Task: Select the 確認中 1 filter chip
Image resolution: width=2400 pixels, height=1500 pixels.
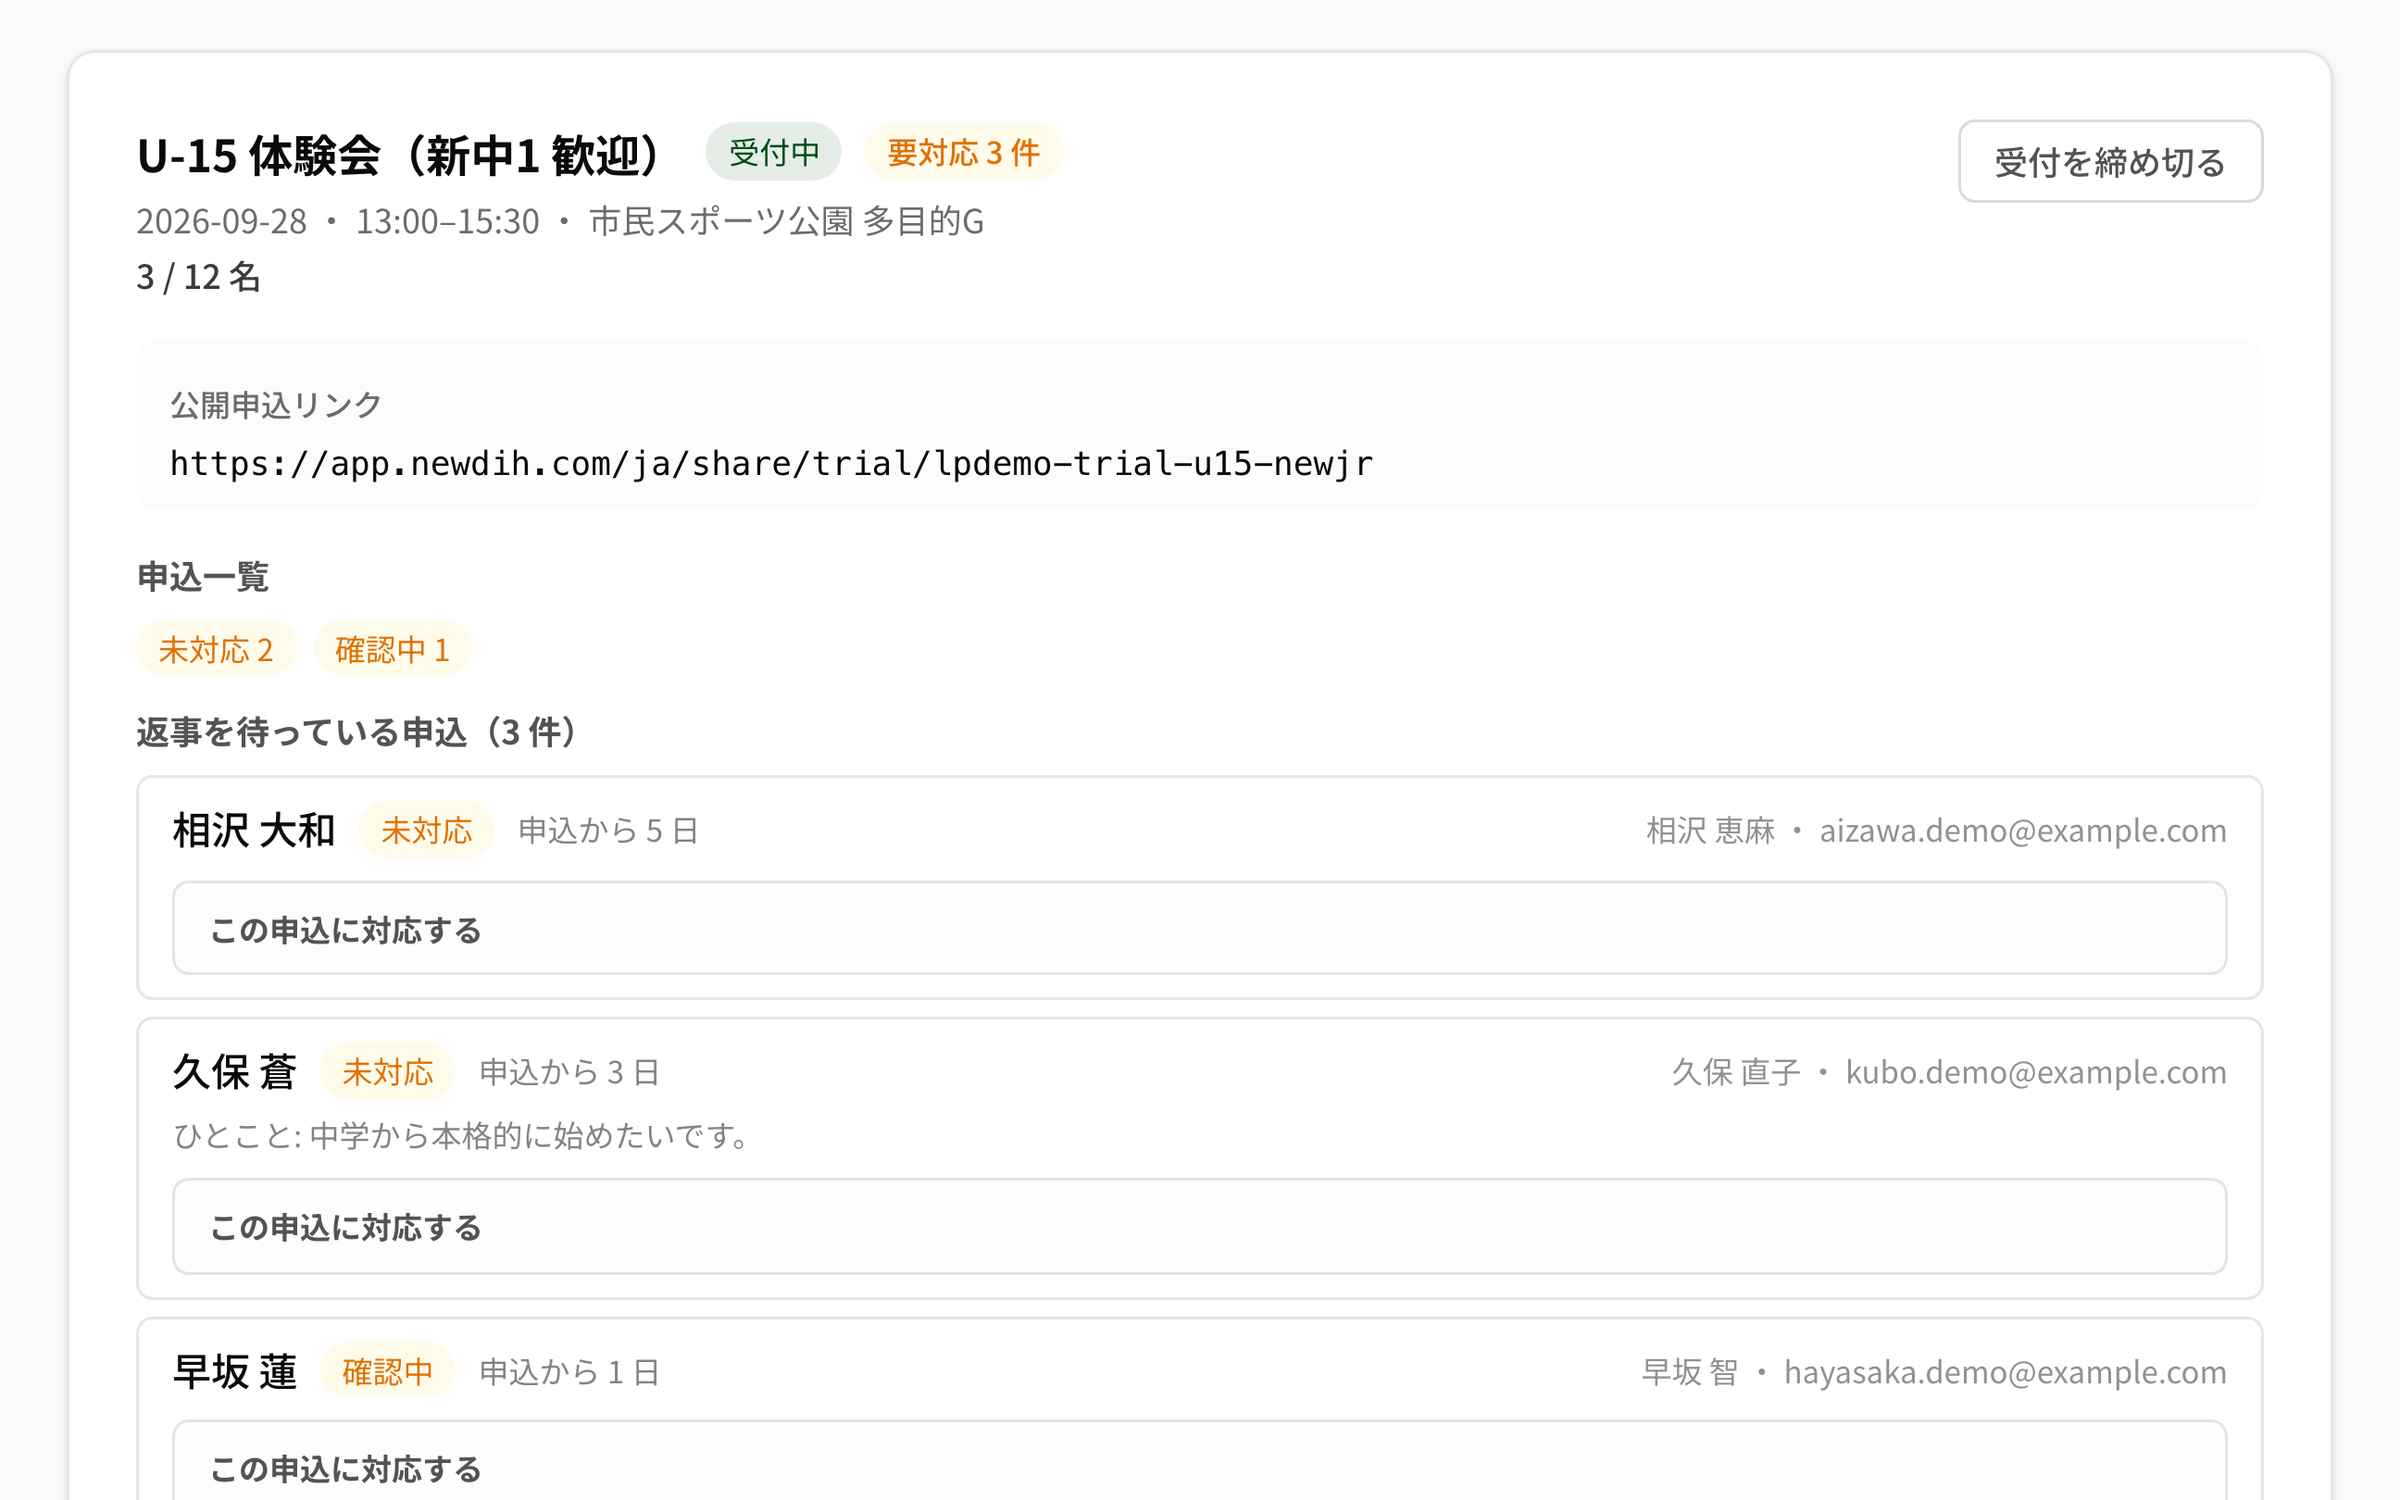Action: pyautogui.click(x=392, y=648)
